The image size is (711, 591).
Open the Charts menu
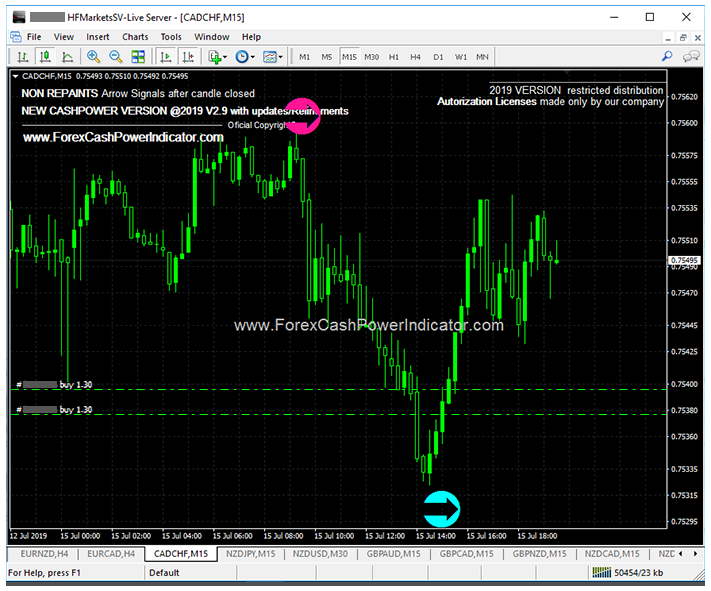pos(135,37)
